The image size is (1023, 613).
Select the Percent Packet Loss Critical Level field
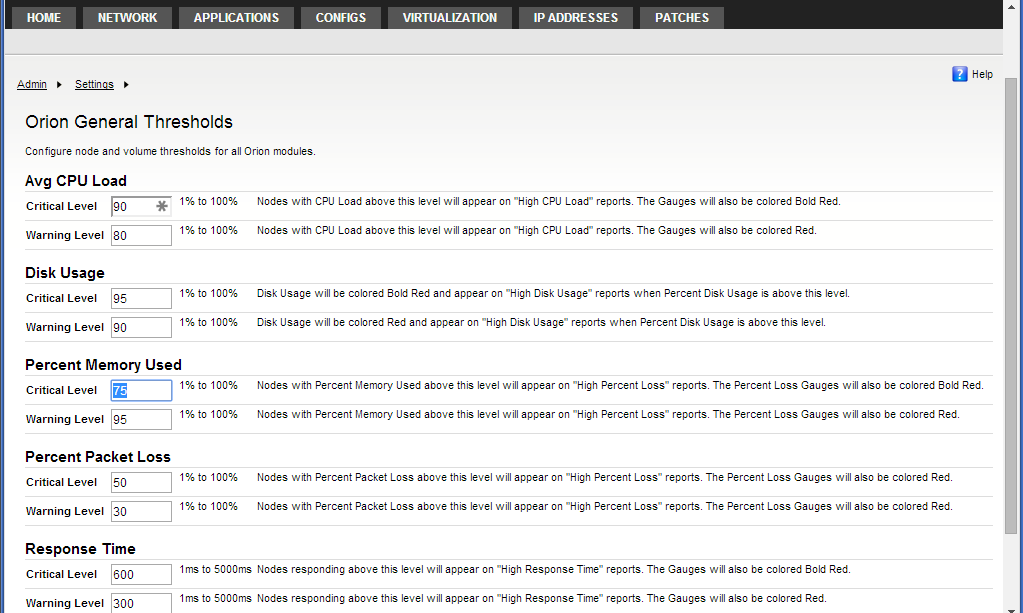click(141, 483)
